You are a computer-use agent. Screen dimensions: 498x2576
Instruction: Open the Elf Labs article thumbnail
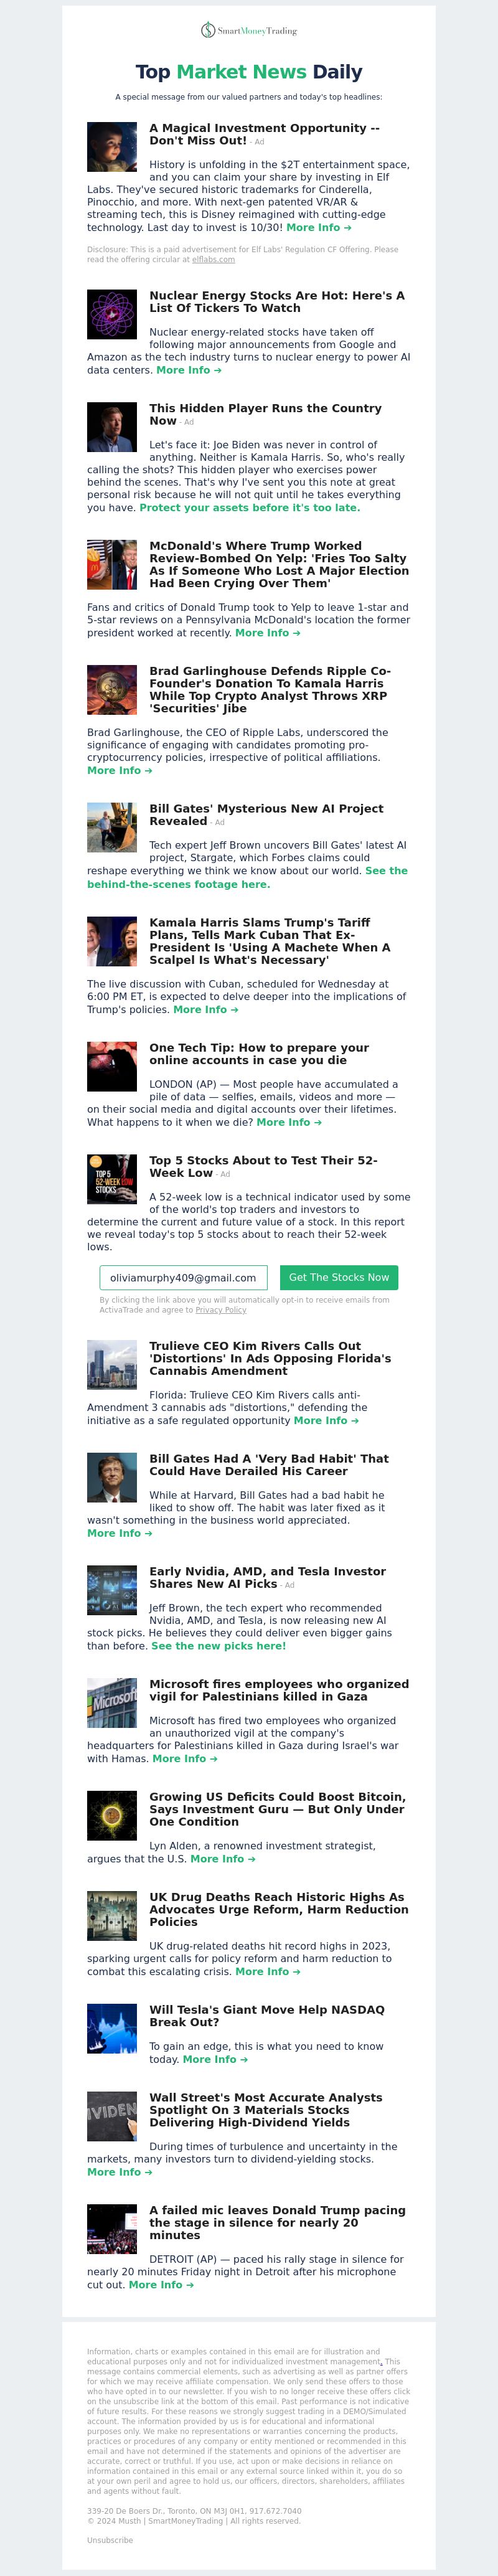pos(112,147)
